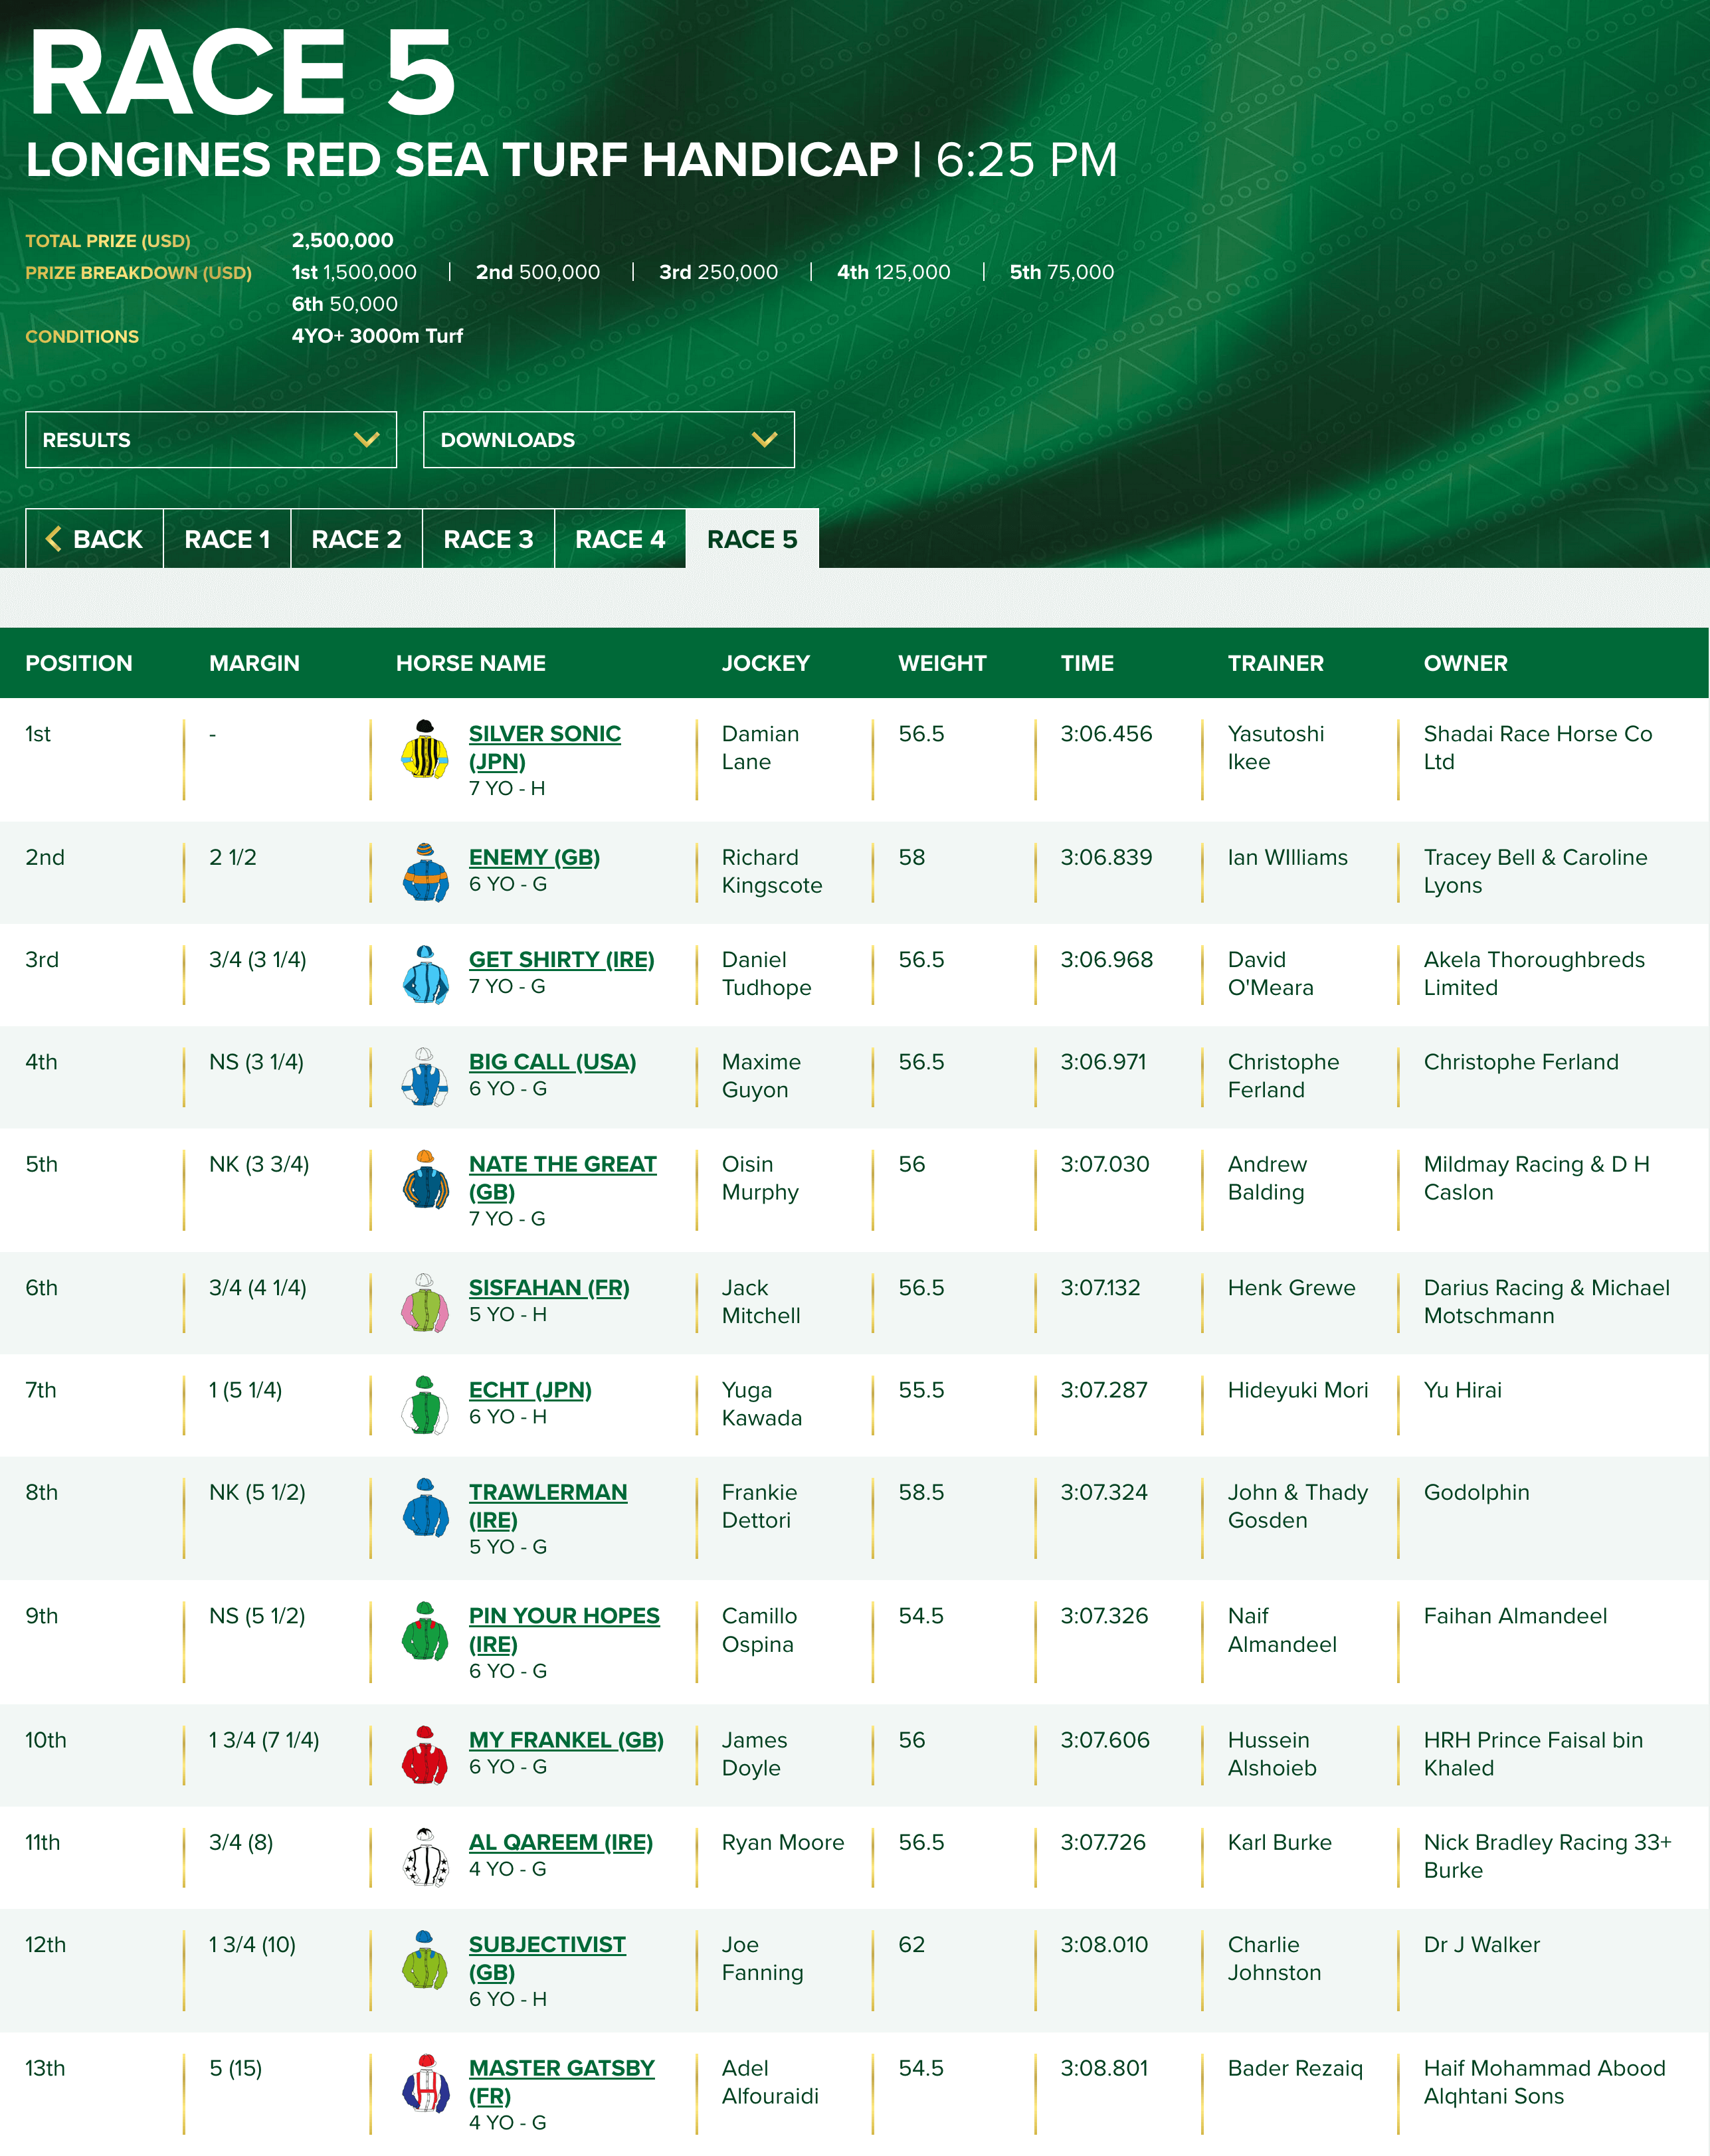Click My Frankel's red silks icon
This screenshot has height=2156, width=1710.
click(425, 1755)
